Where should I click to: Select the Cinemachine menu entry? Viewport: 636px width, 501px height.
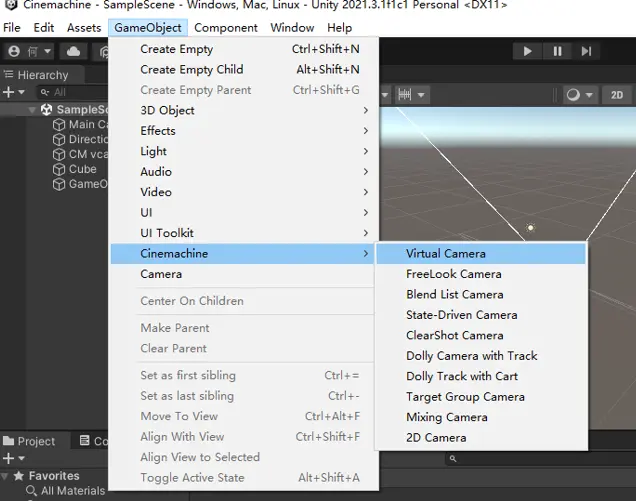pyautogui.click(x=243, y=254)
